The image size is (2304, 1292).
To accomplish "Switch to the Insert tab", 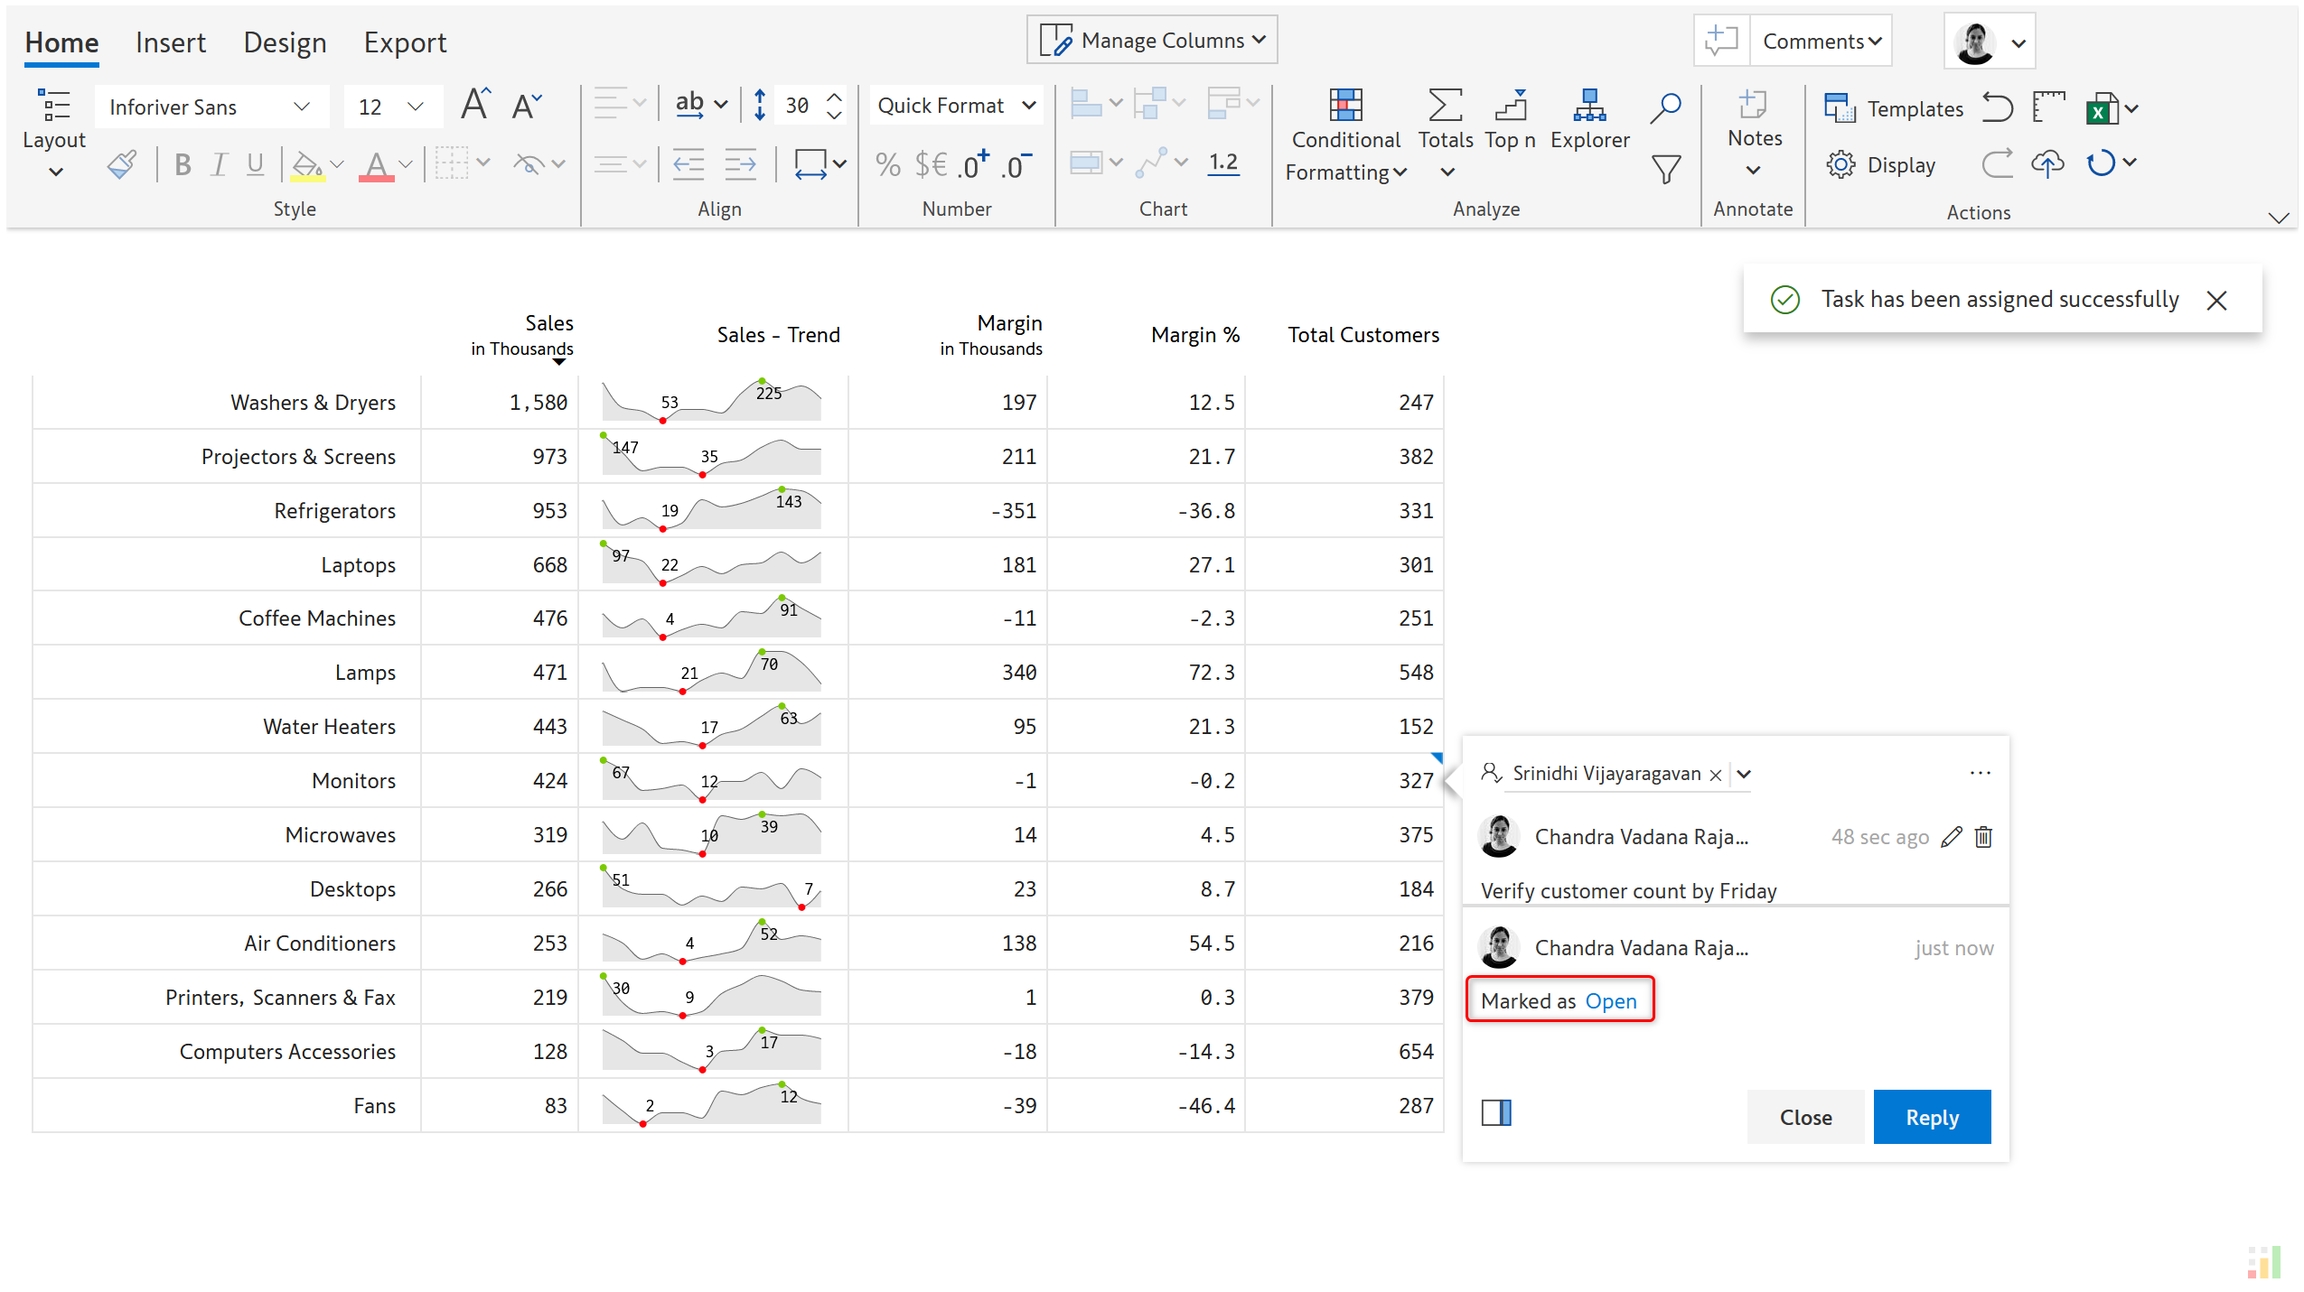I will 170,43.
